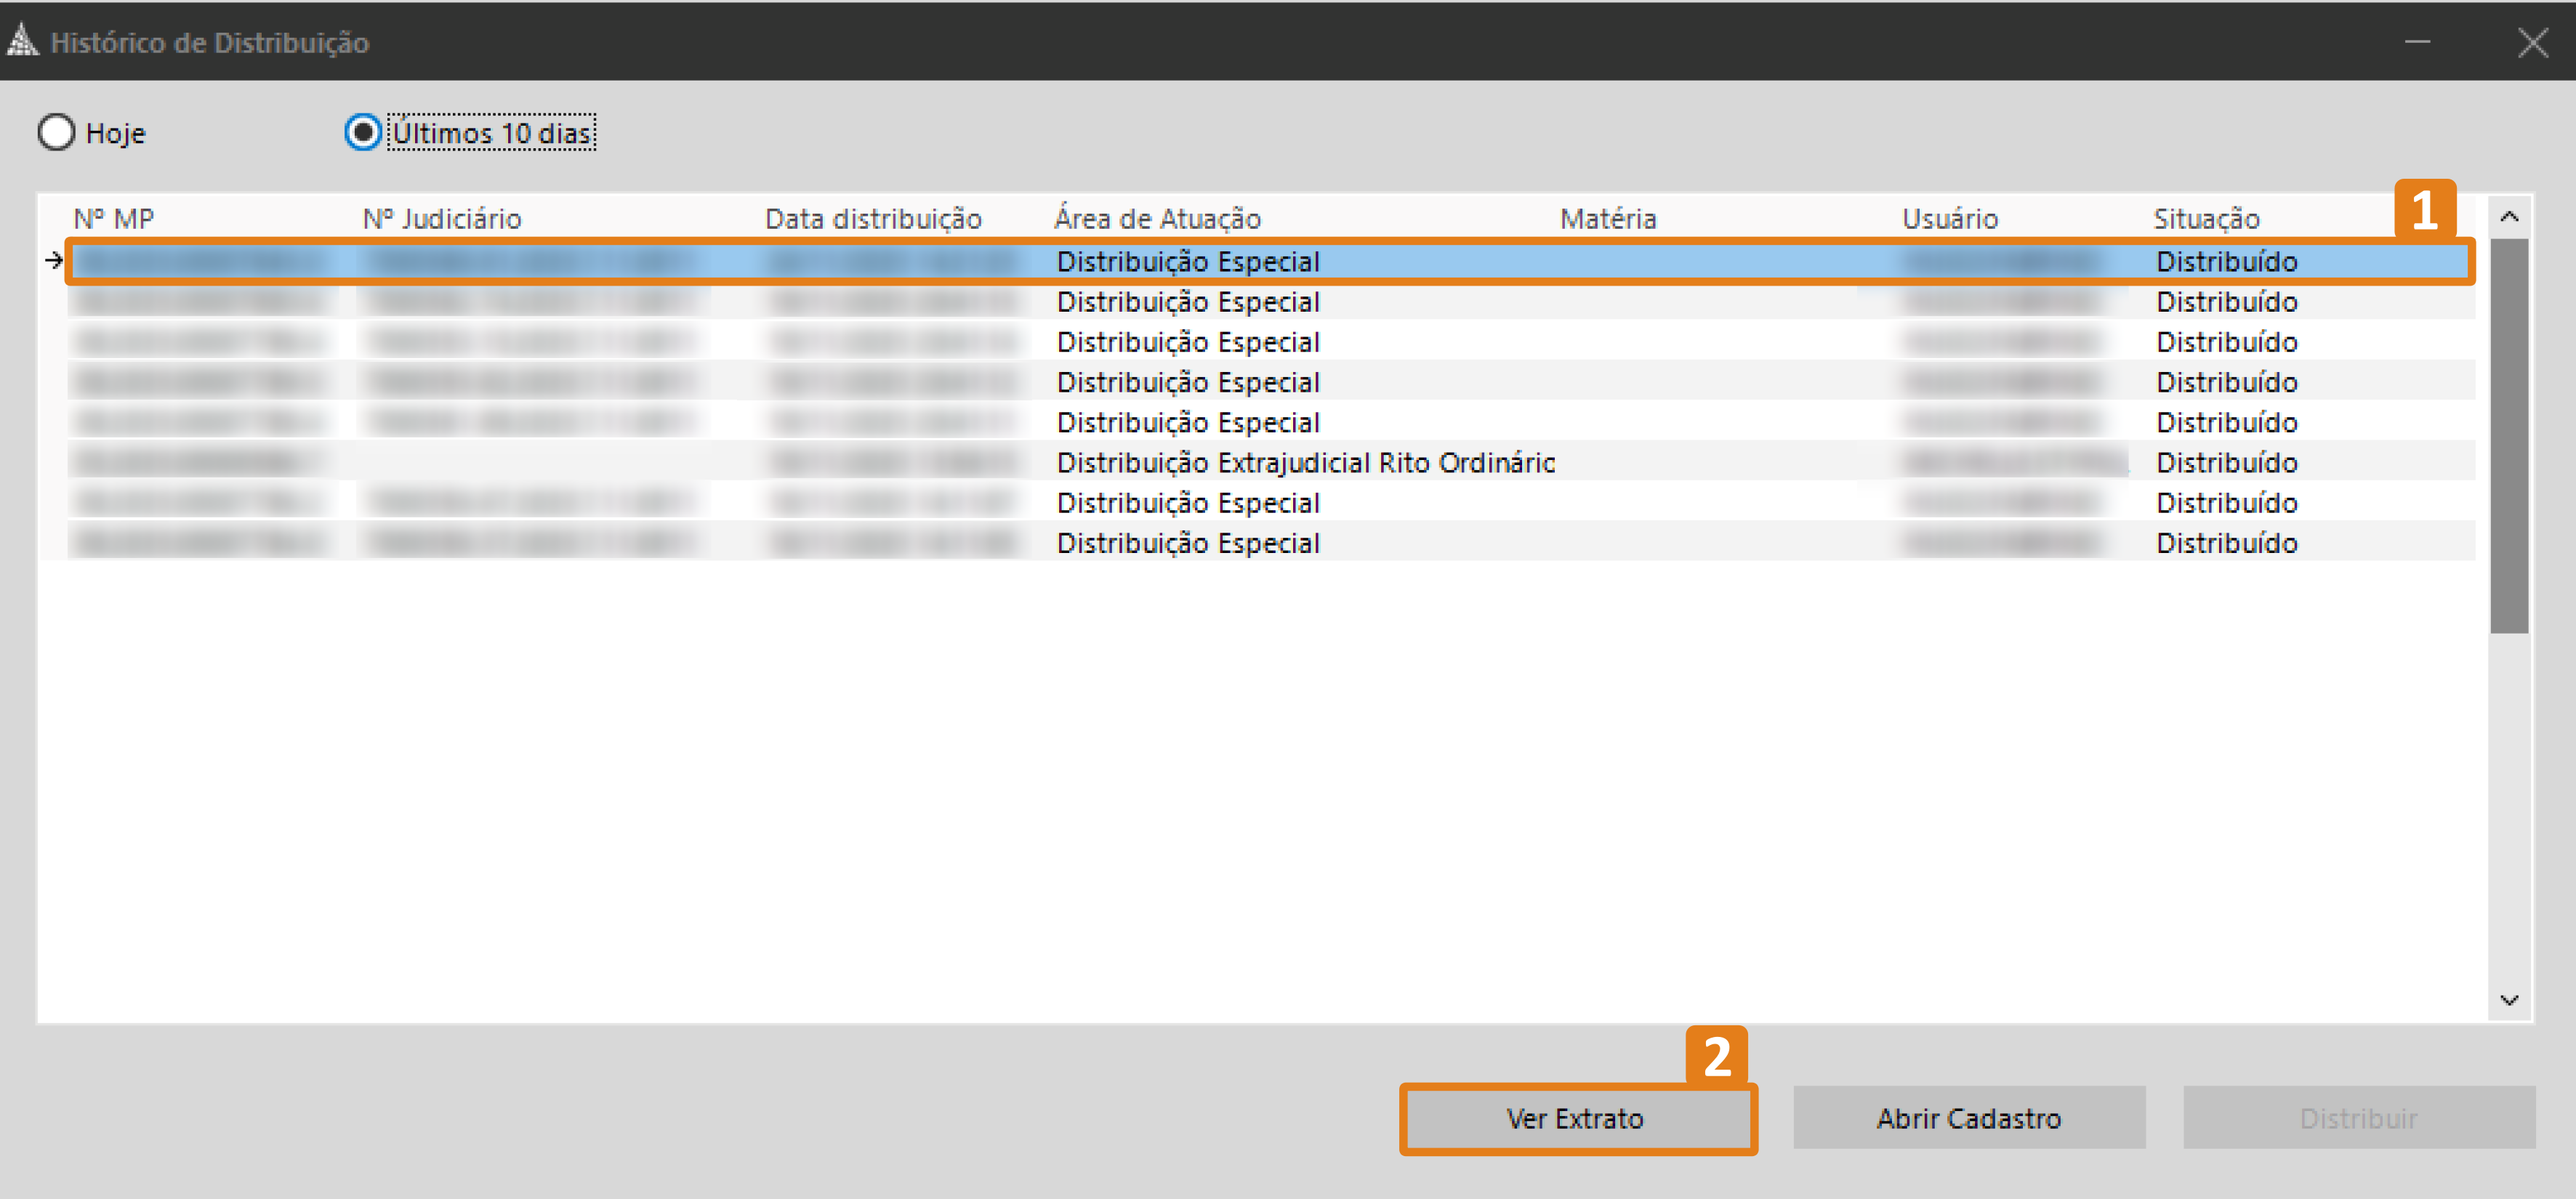Close the Histórico de Distribuição window

2532,42
